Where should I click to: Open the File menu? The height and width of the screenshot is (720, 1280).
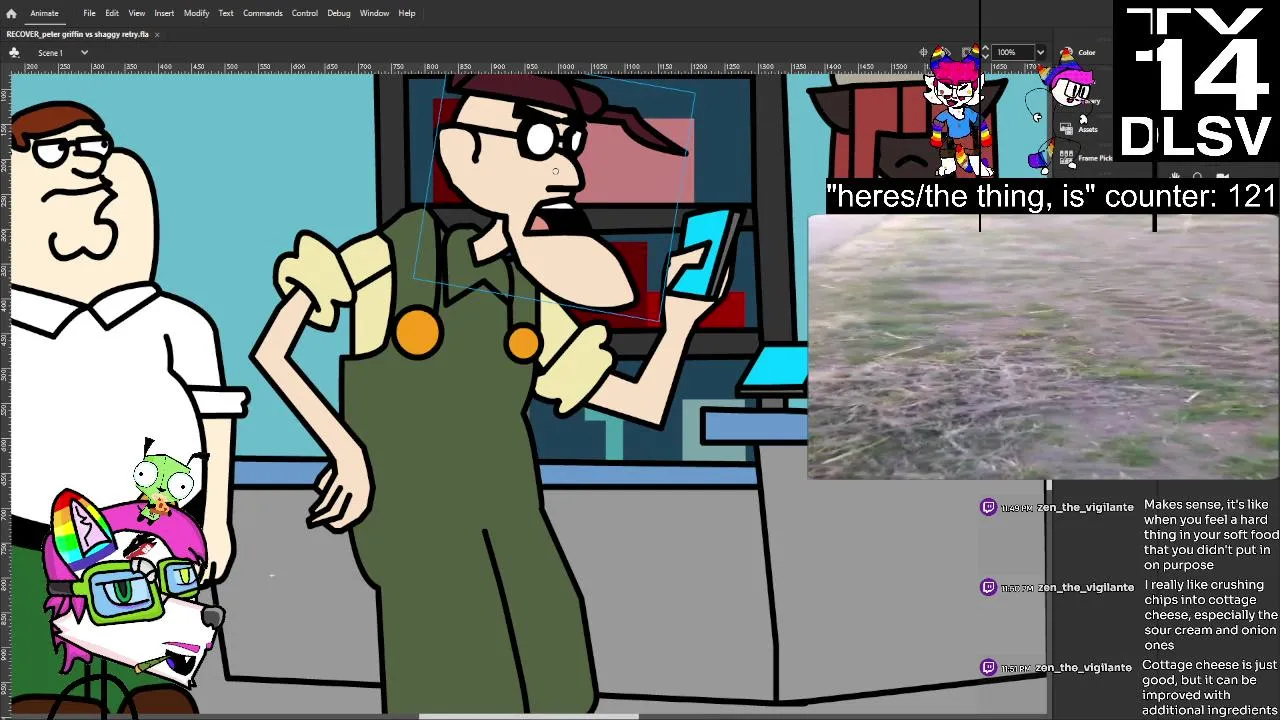[89, 13]
